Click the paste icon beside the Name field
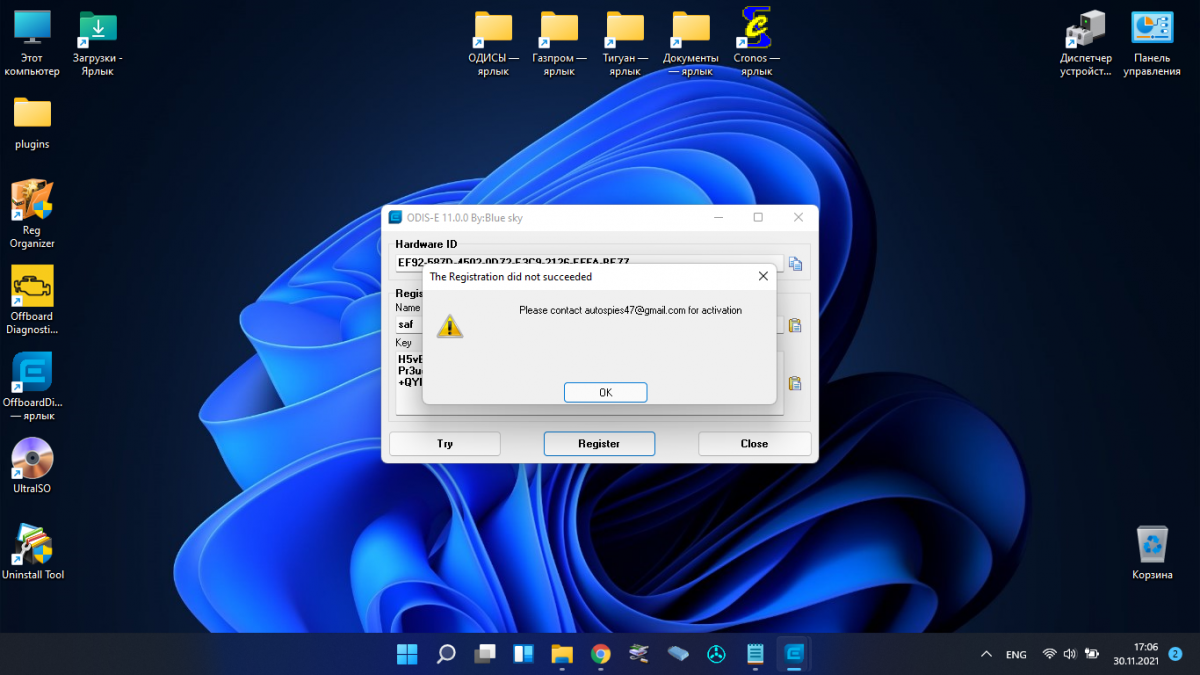This screenshot has width=1200, height=675. coord(795,325)
